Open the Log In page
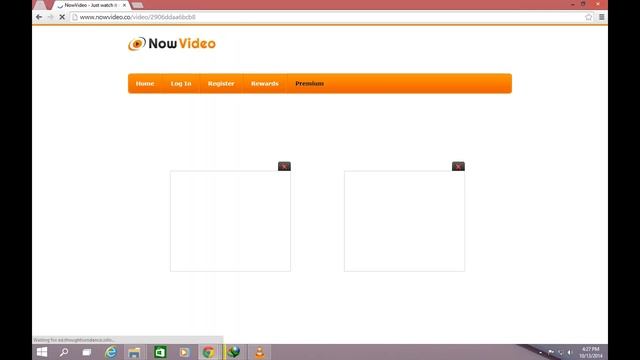This screenshot has width=640, height=360. pos(181,84)
